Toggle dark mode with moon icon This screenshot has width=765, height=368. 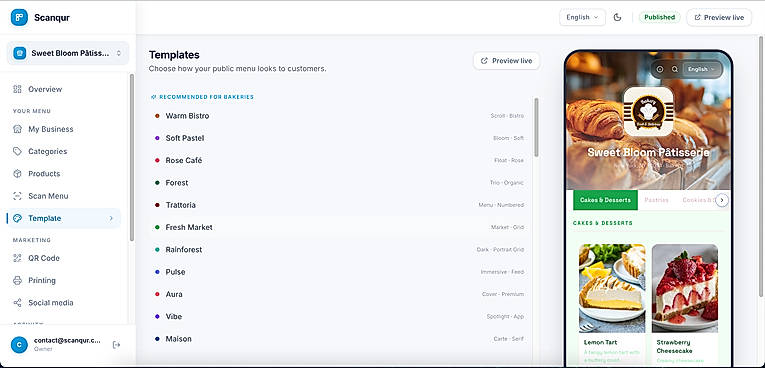pyautogui.click(x=617, y=17)
